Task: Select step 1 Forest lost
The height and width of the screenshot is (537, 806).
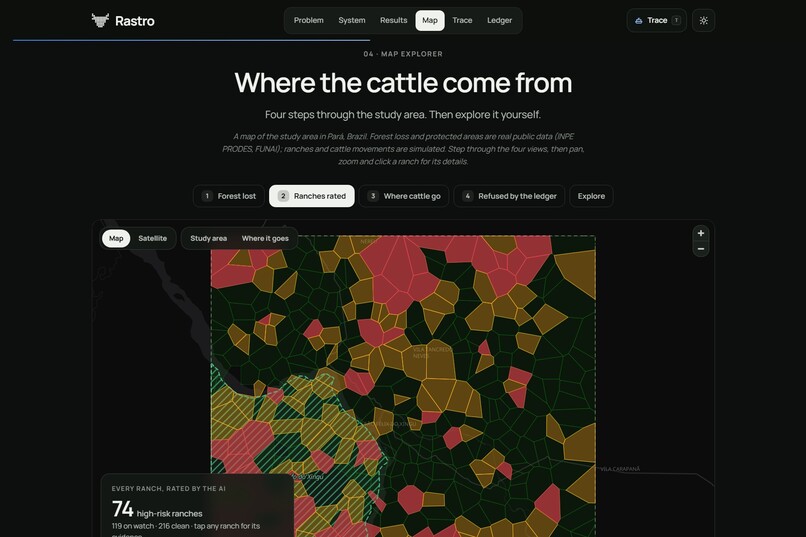Action: pyautogui.click(x=229, y=196)
